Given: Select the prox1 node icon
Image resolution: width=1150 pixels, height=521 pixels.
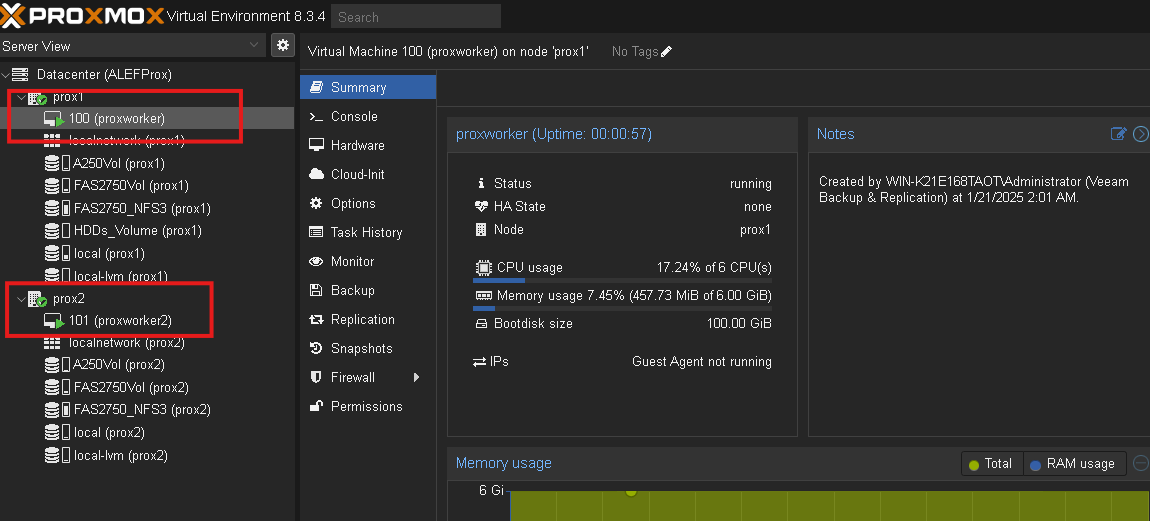Looking at the screenshot, I should coord(37,98).
